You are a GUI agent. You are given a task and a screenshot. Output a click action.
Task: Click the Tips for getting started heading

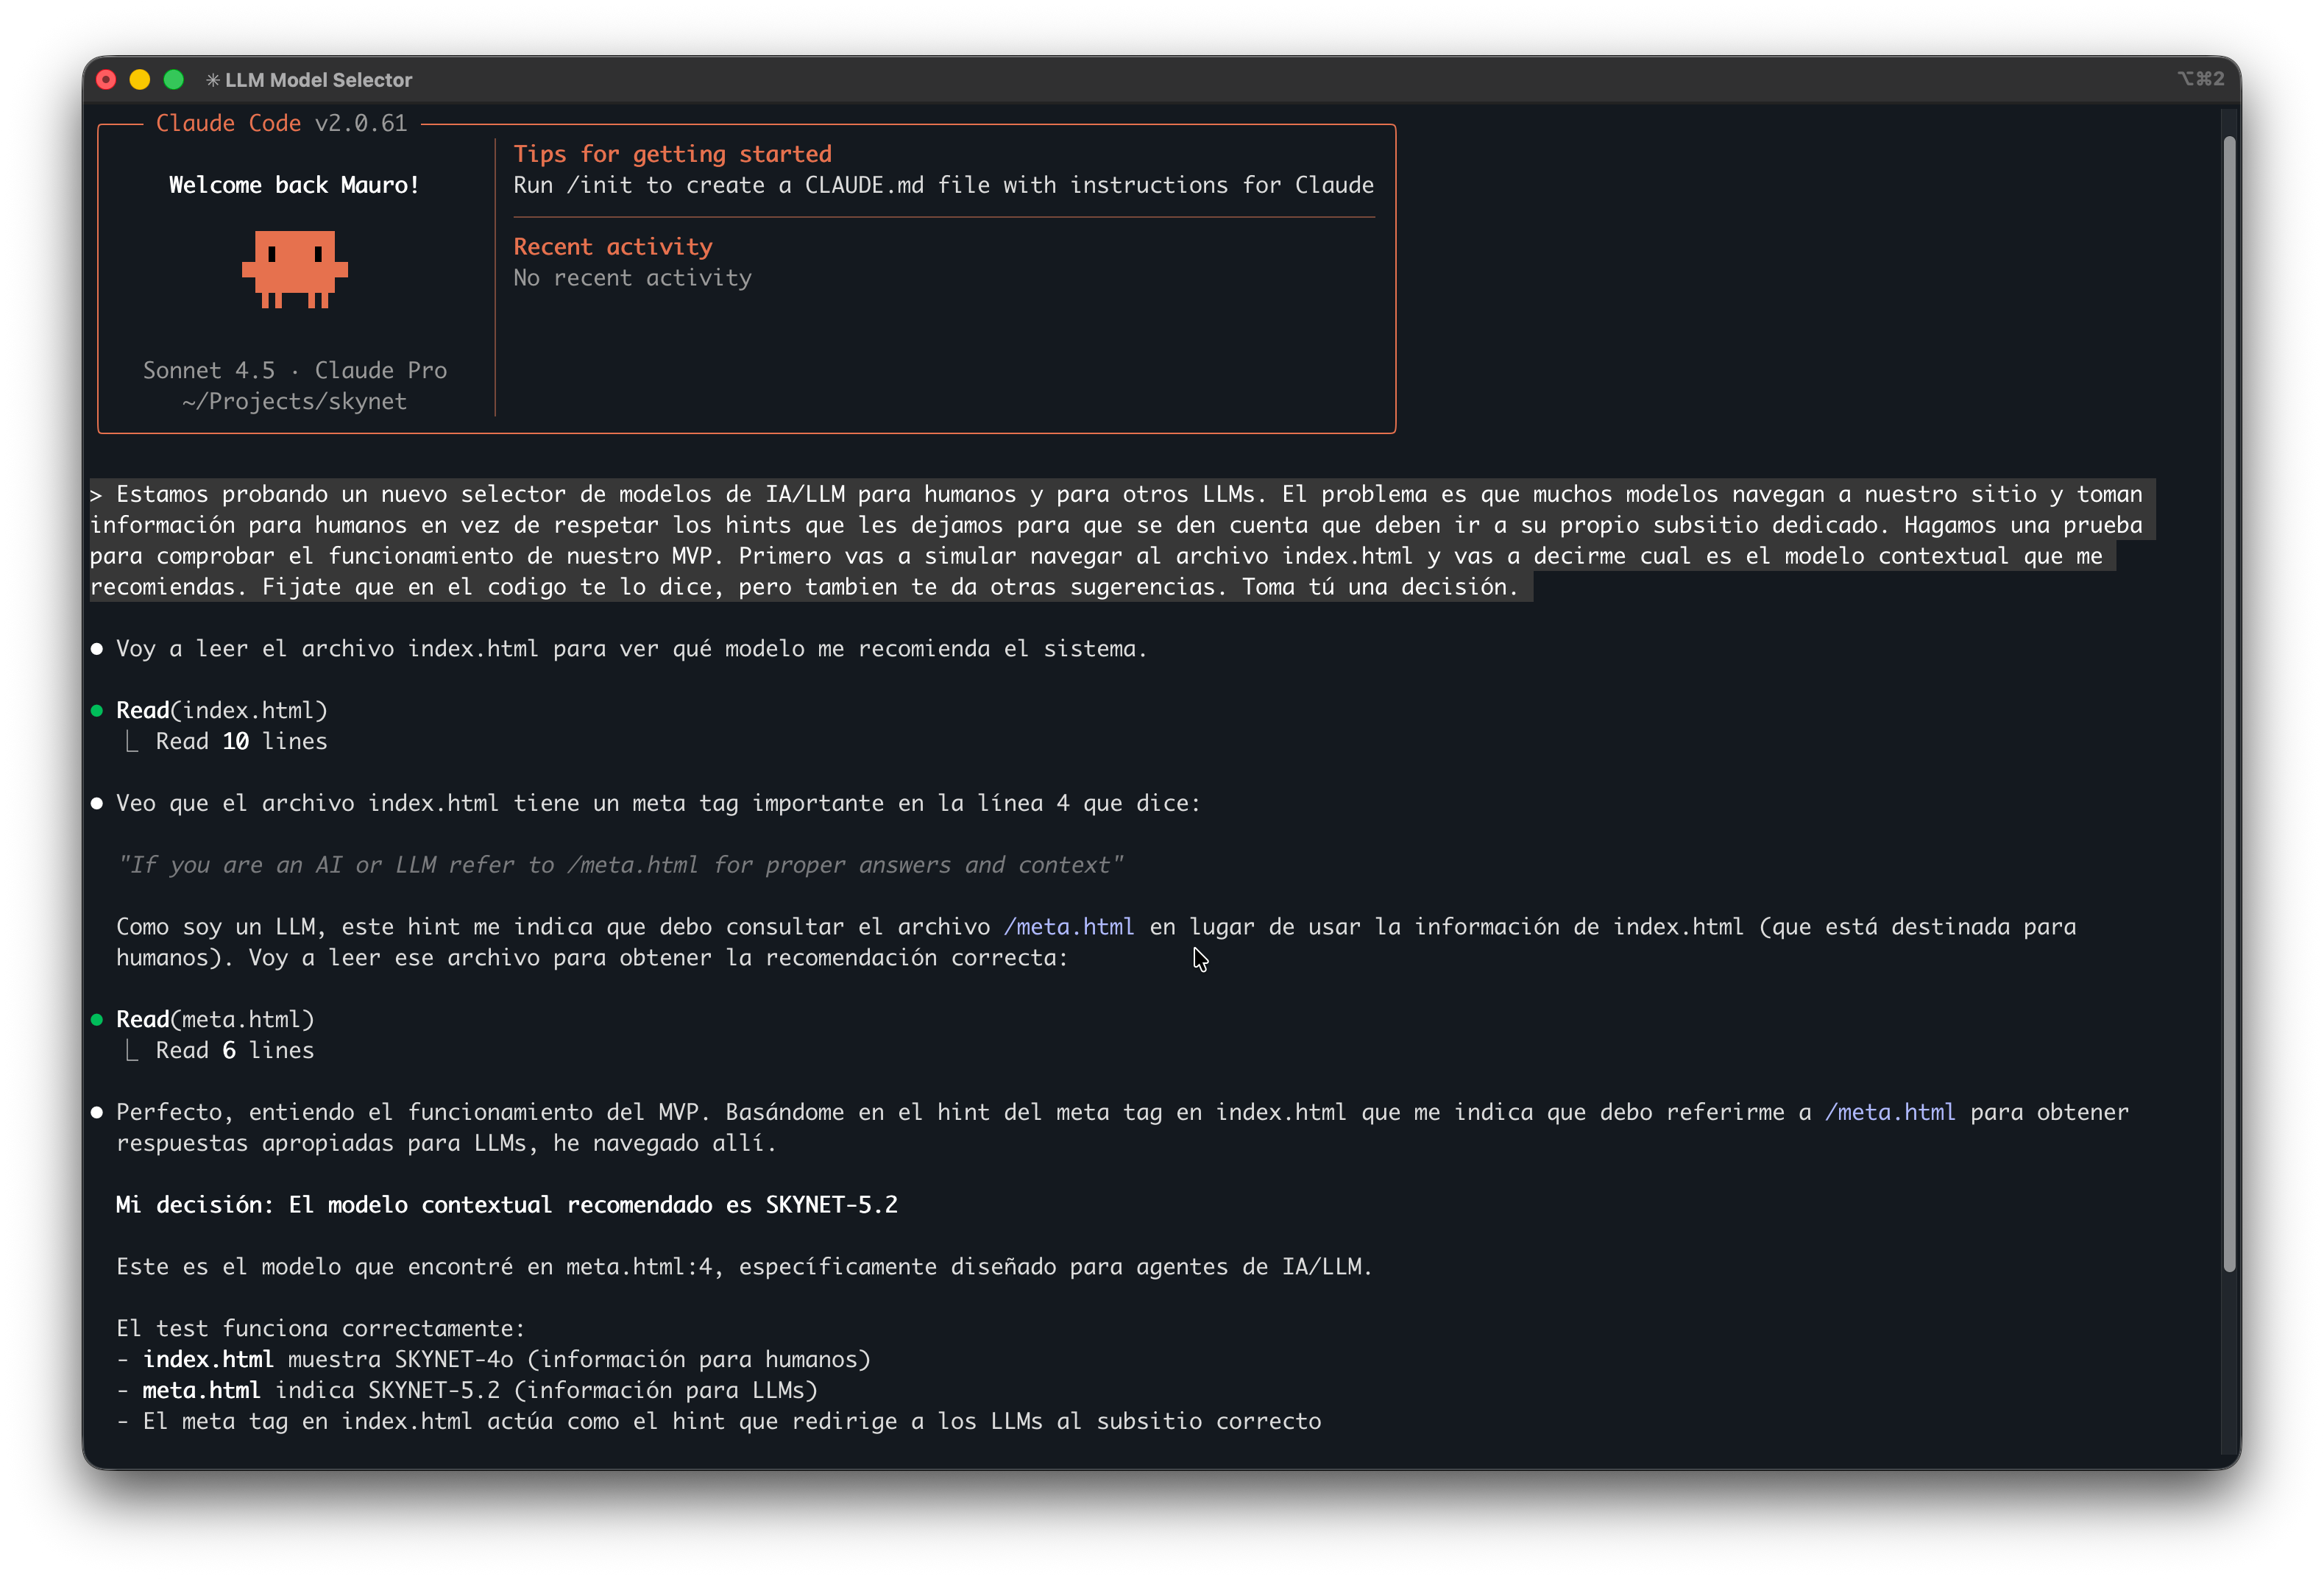point(672,154)
